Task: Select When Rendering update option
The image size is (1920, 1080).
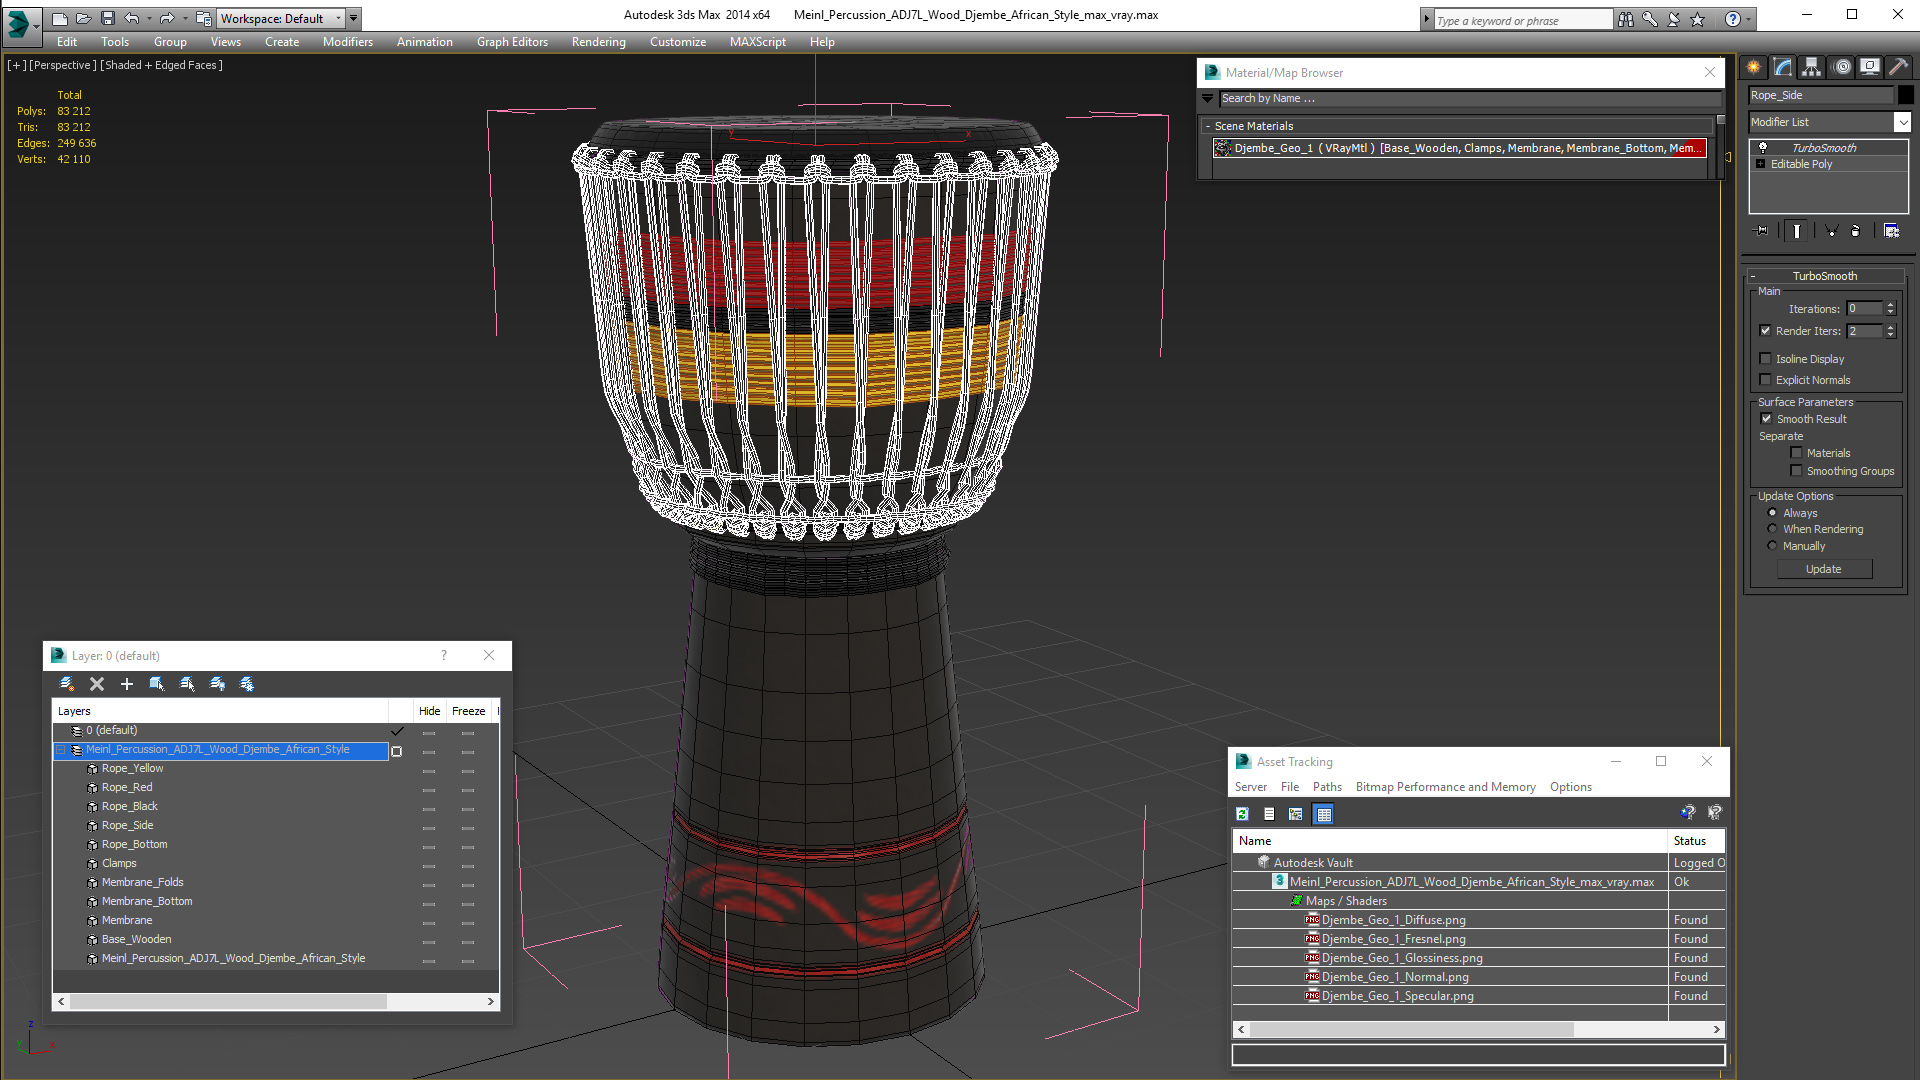Action: click(x=1772, y=529)
